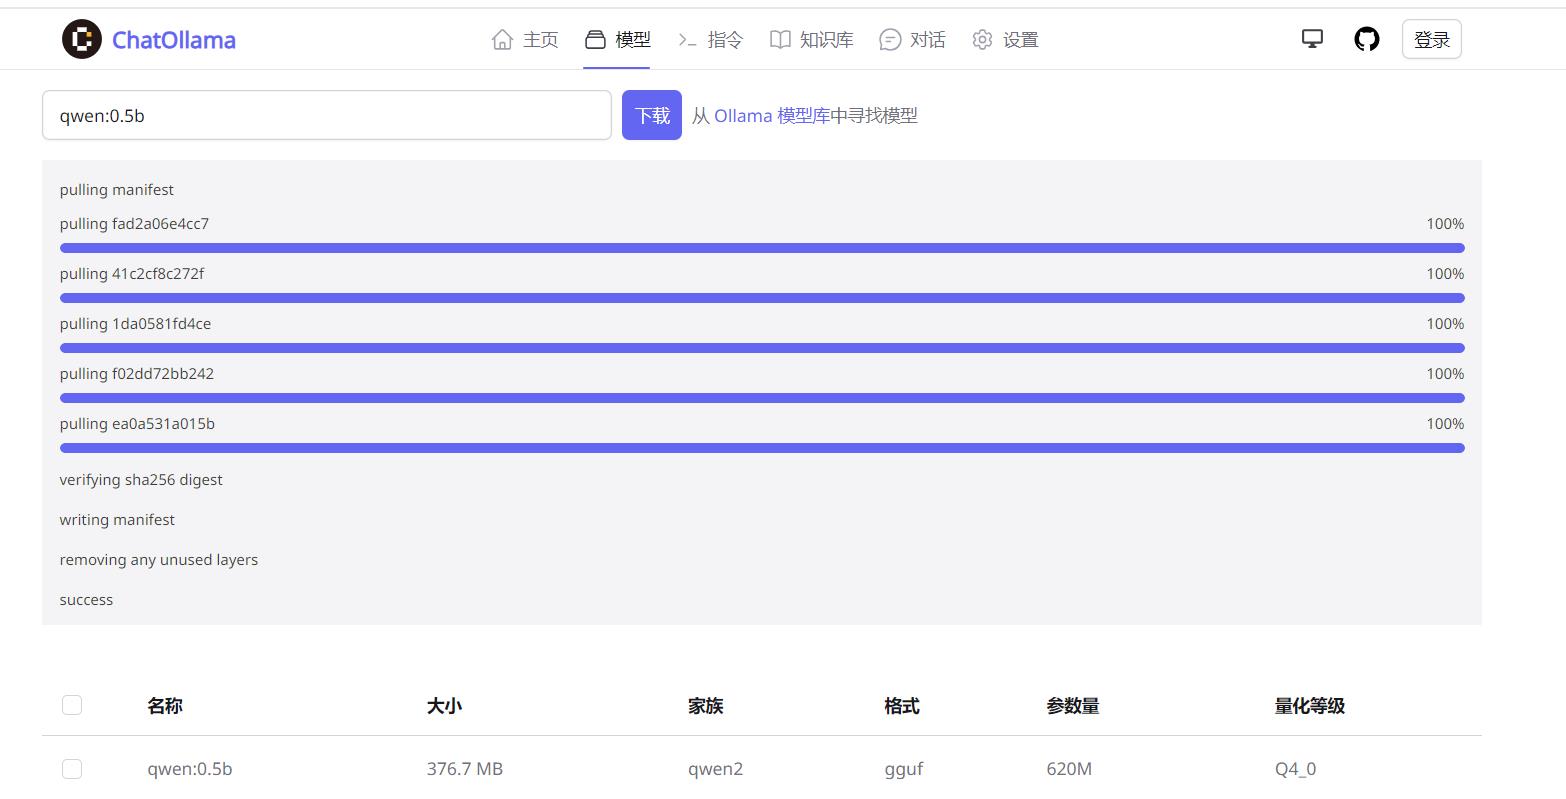Go to the 主页 home tab
1566x799 pixels.
click(525, 39)
